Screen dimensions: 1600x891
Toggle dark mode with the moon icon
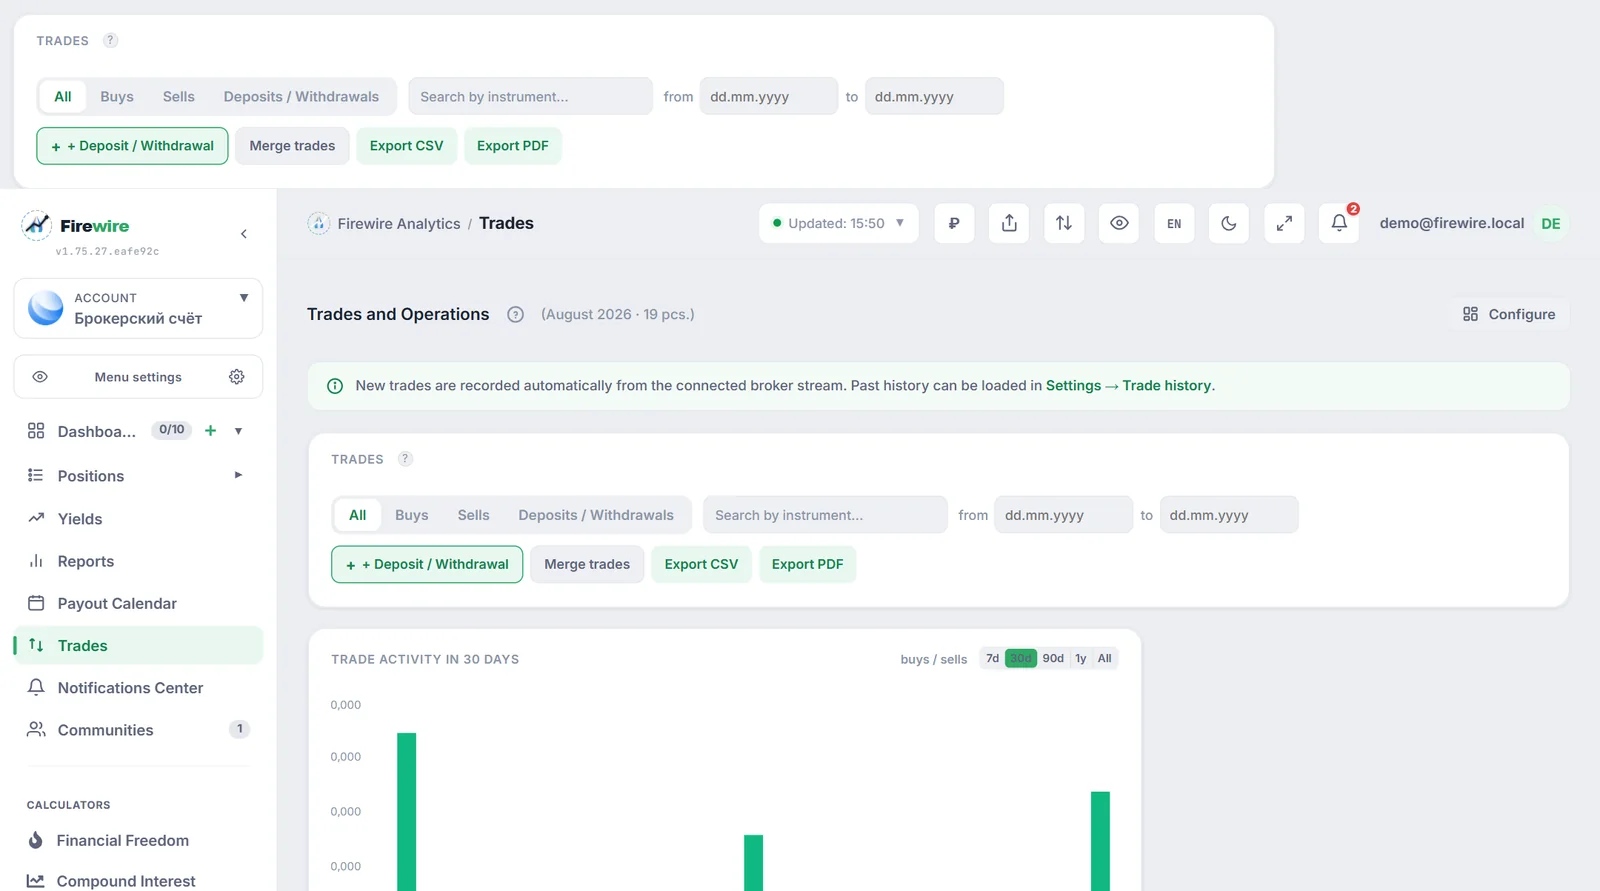[1229, 223]
